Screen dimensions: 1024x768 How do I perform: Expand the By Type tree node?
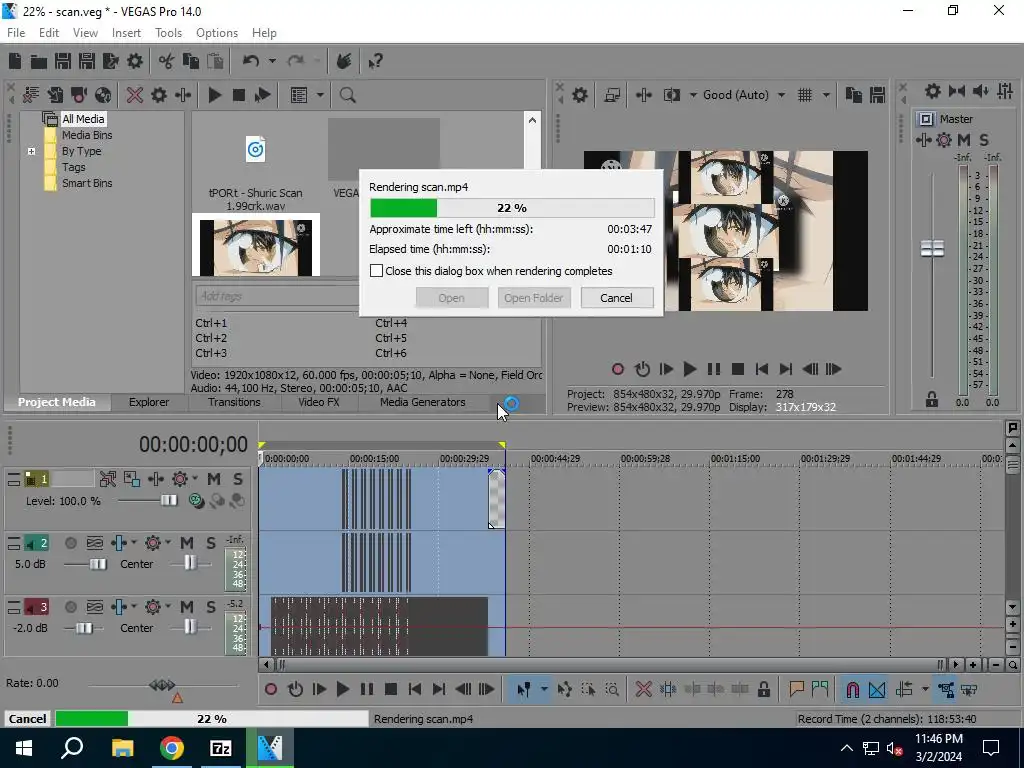click(x=31, y=152)
